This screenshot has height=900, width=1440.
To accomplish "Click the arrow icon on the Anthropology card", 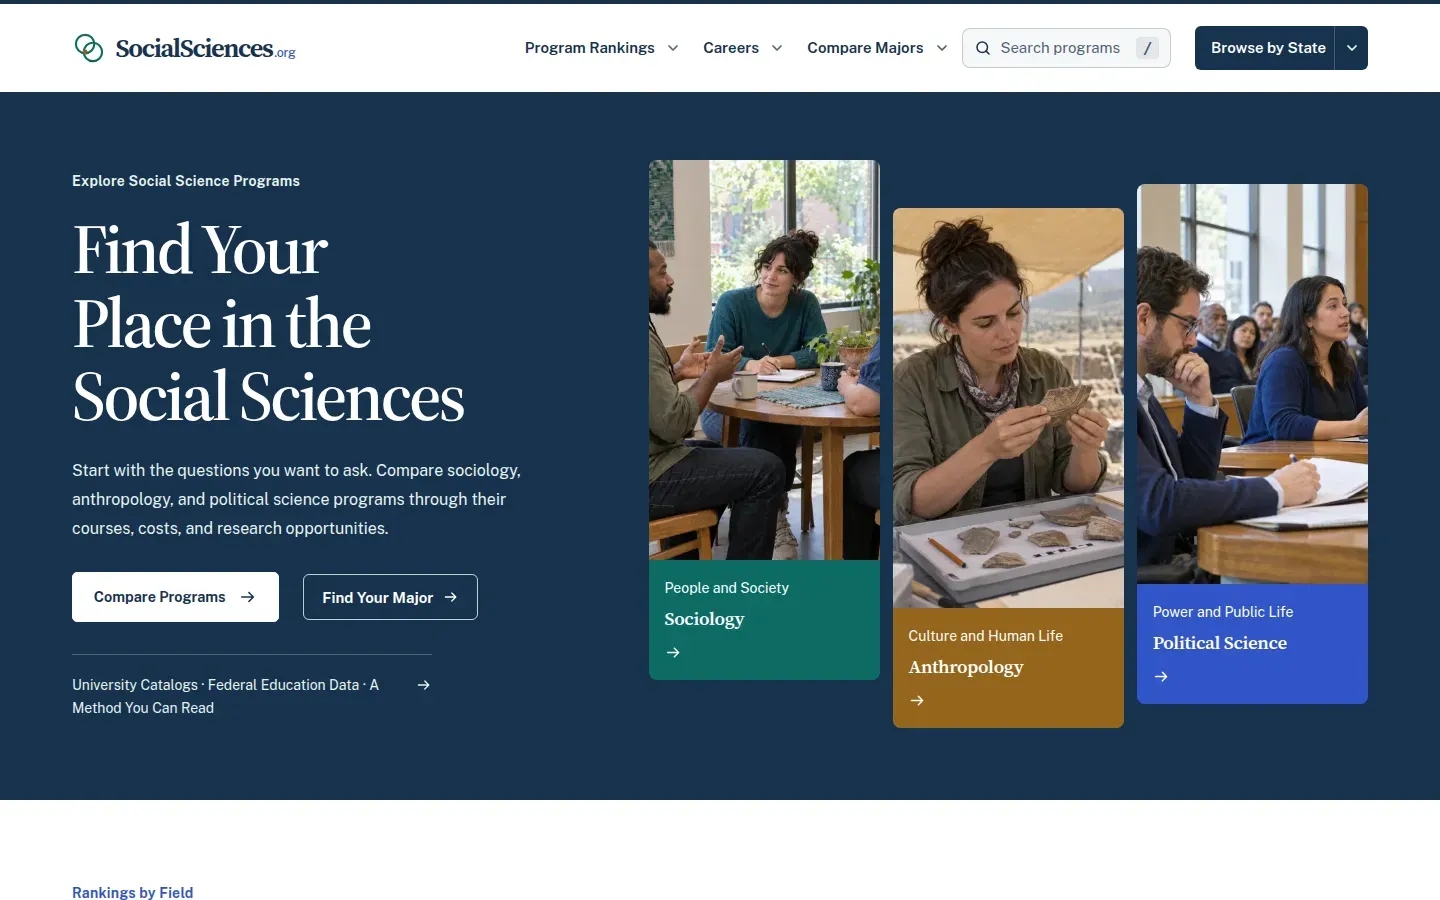I will pyautogui.click(x=917, y=701).
